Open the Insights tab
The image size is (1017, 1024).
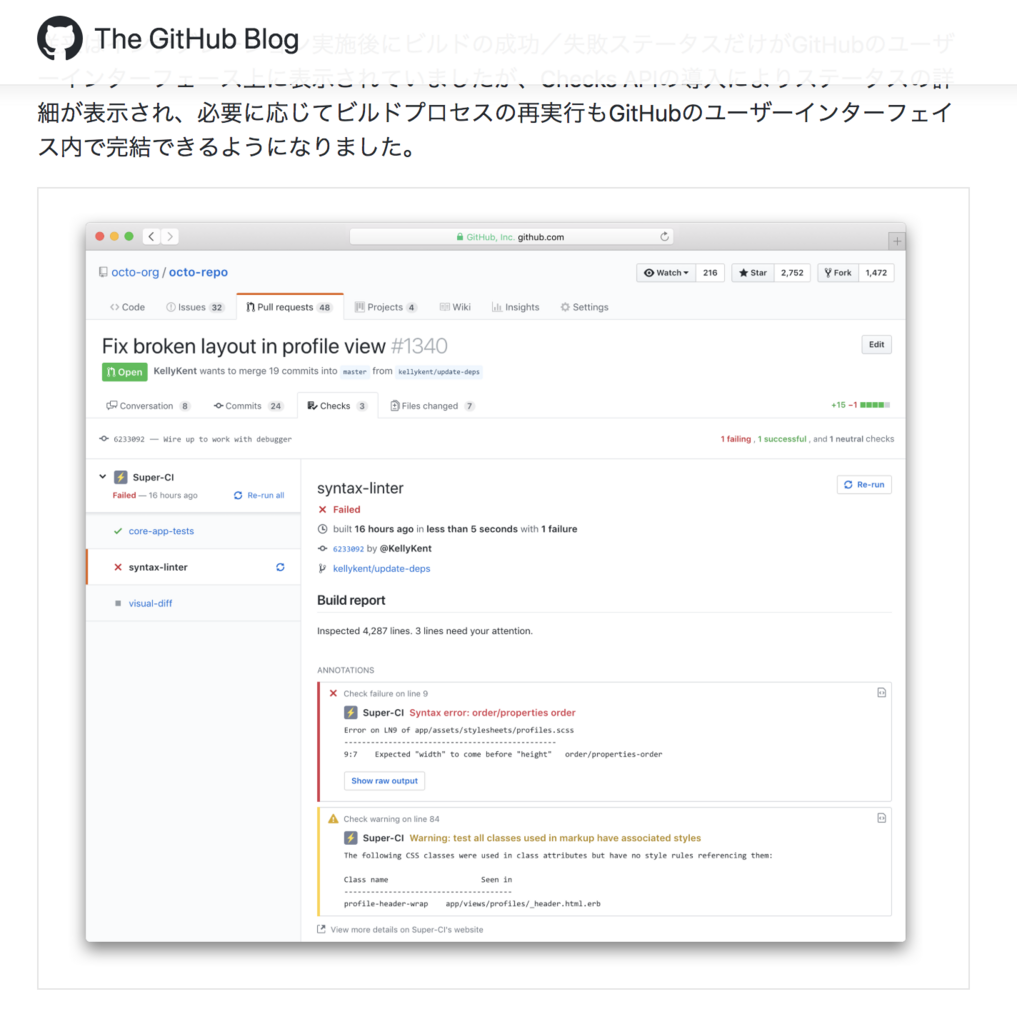click(x=515, y=307)
